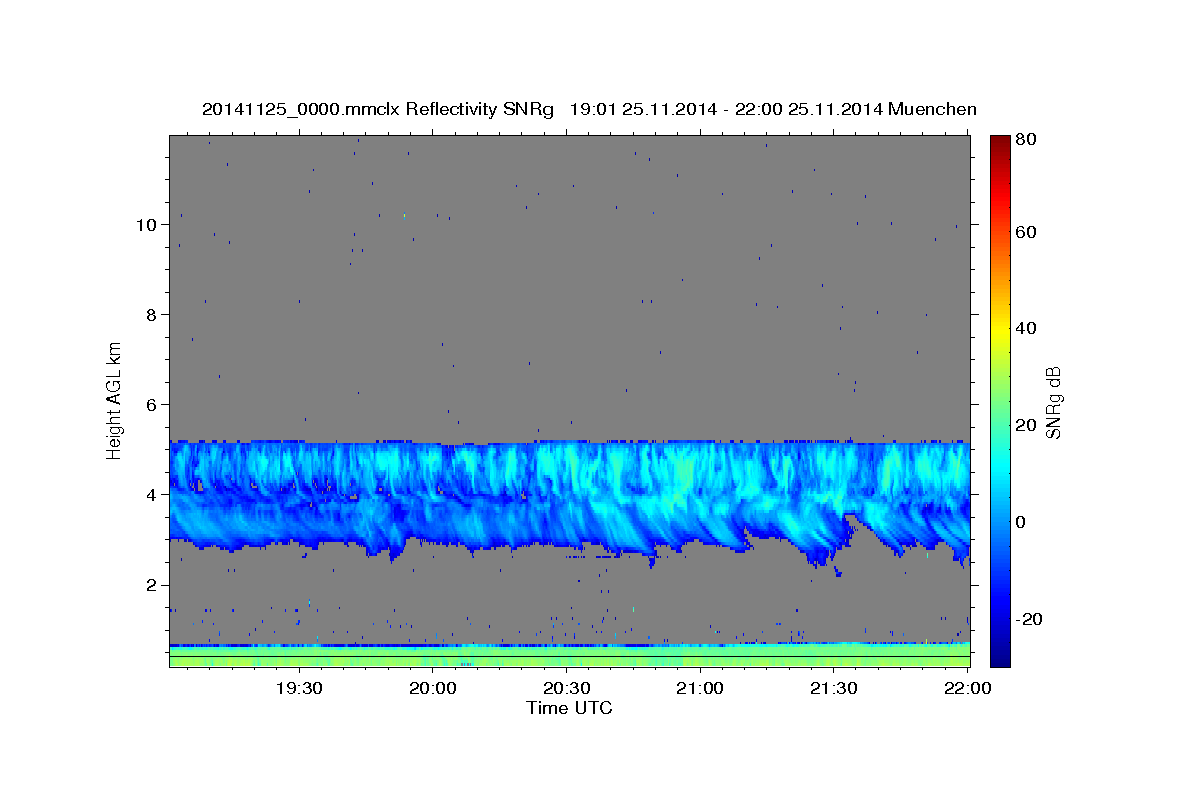Click the plot title text

(589, 109)
